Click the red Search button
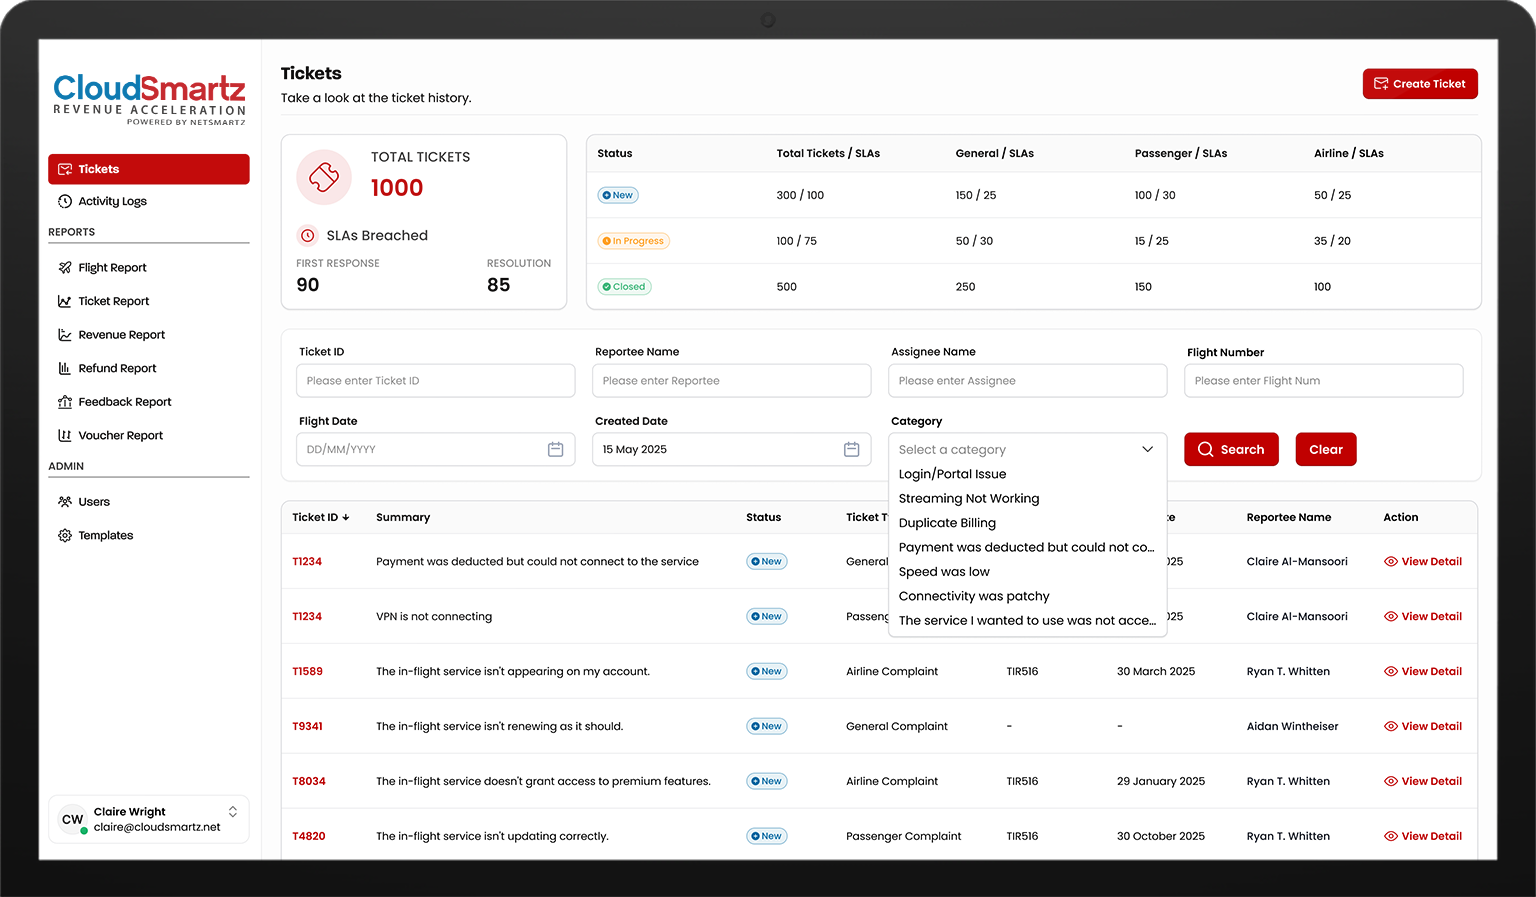 [x=1230, y=450]
